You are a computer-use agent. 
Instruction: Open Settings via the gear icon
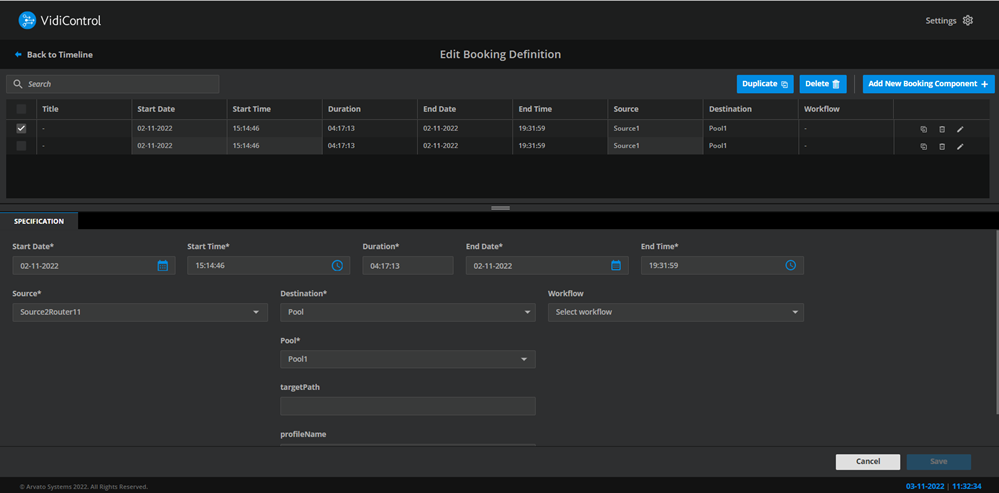967,20
